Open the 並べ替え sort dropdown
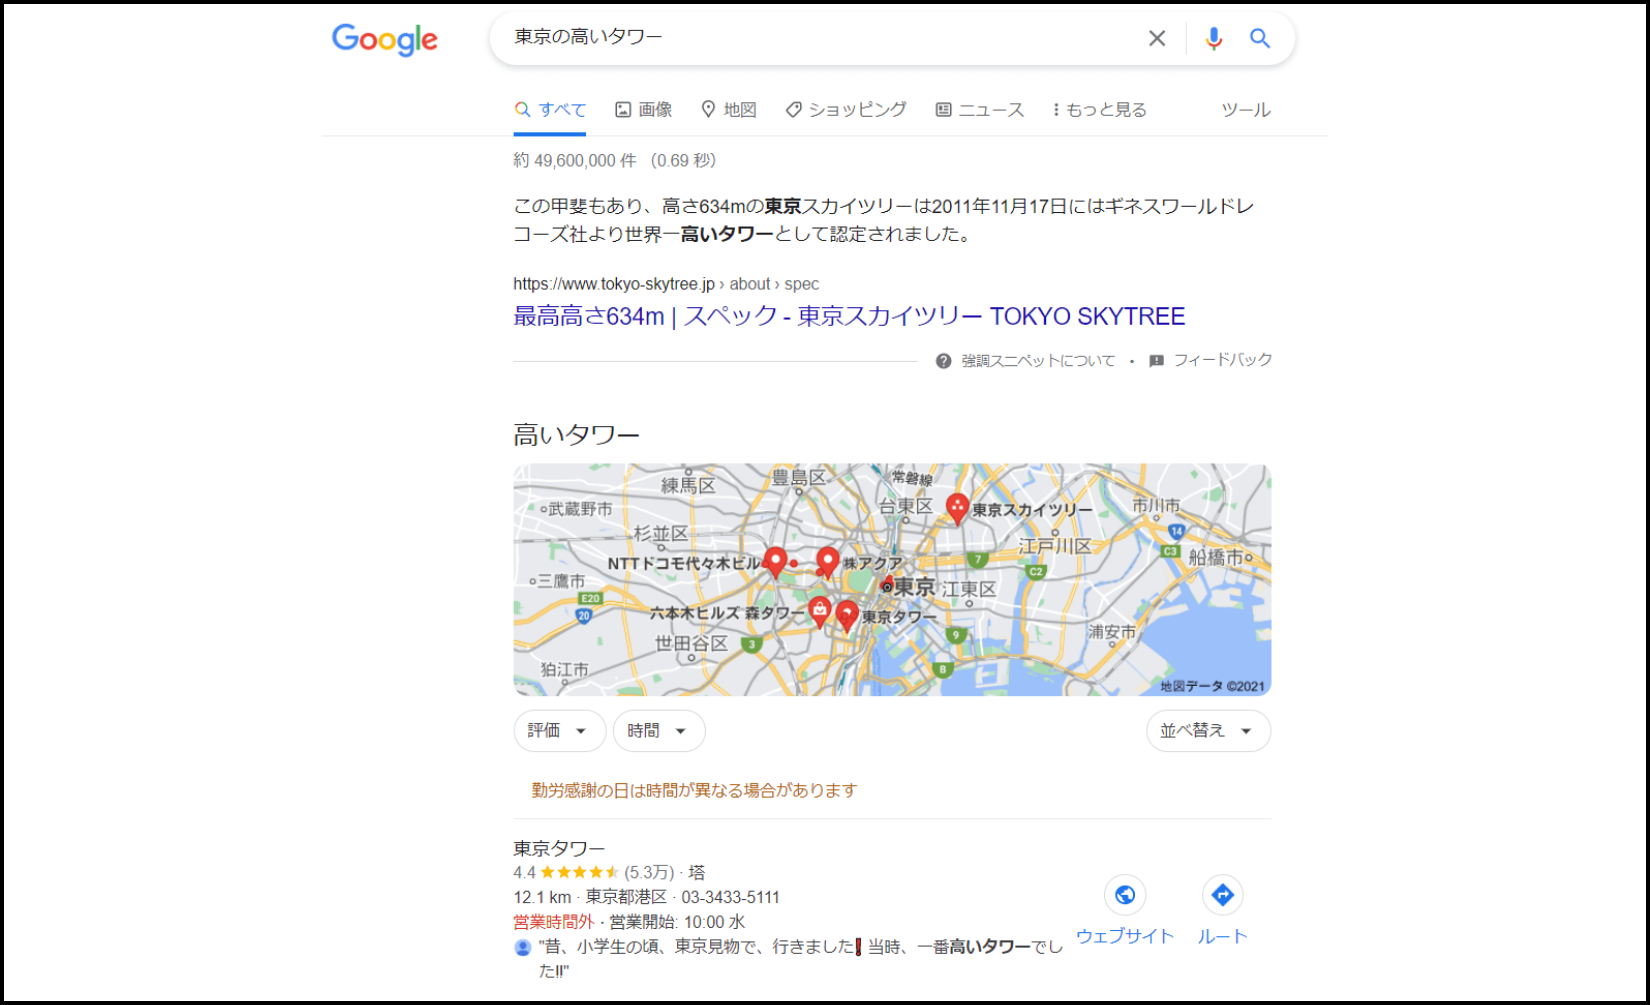The width and height of the screenshot is (1650, 1005). (x=1208, y=731)
